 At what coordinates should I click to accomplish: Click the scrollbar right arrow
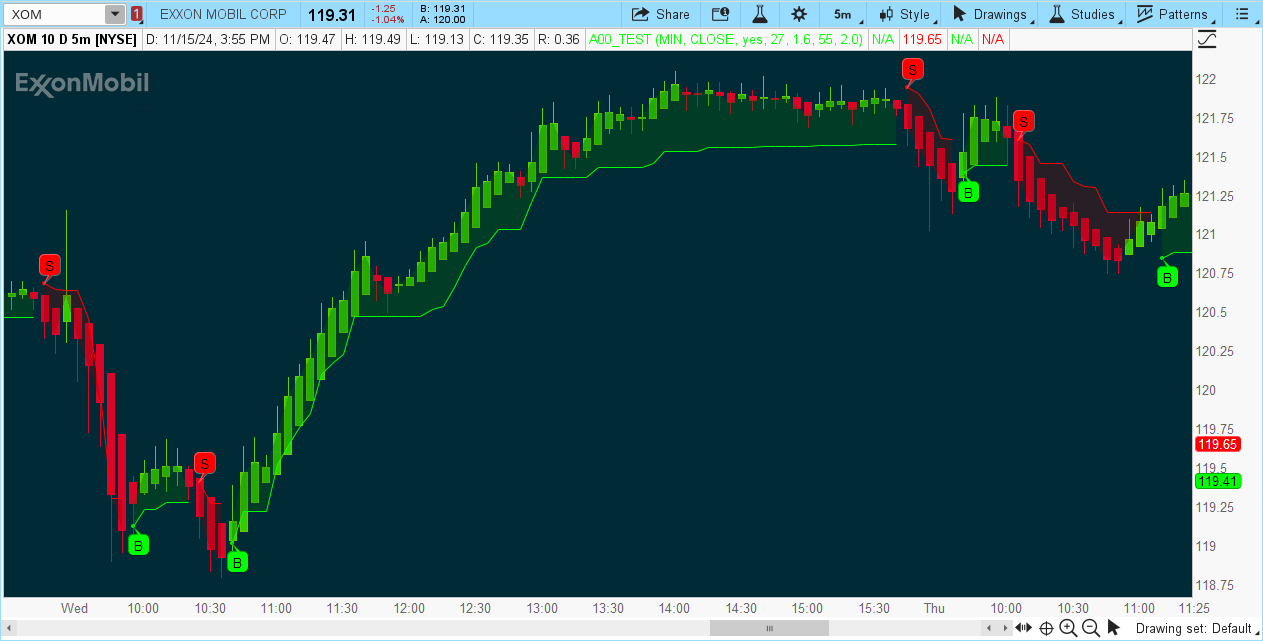tap(1005, 628)
